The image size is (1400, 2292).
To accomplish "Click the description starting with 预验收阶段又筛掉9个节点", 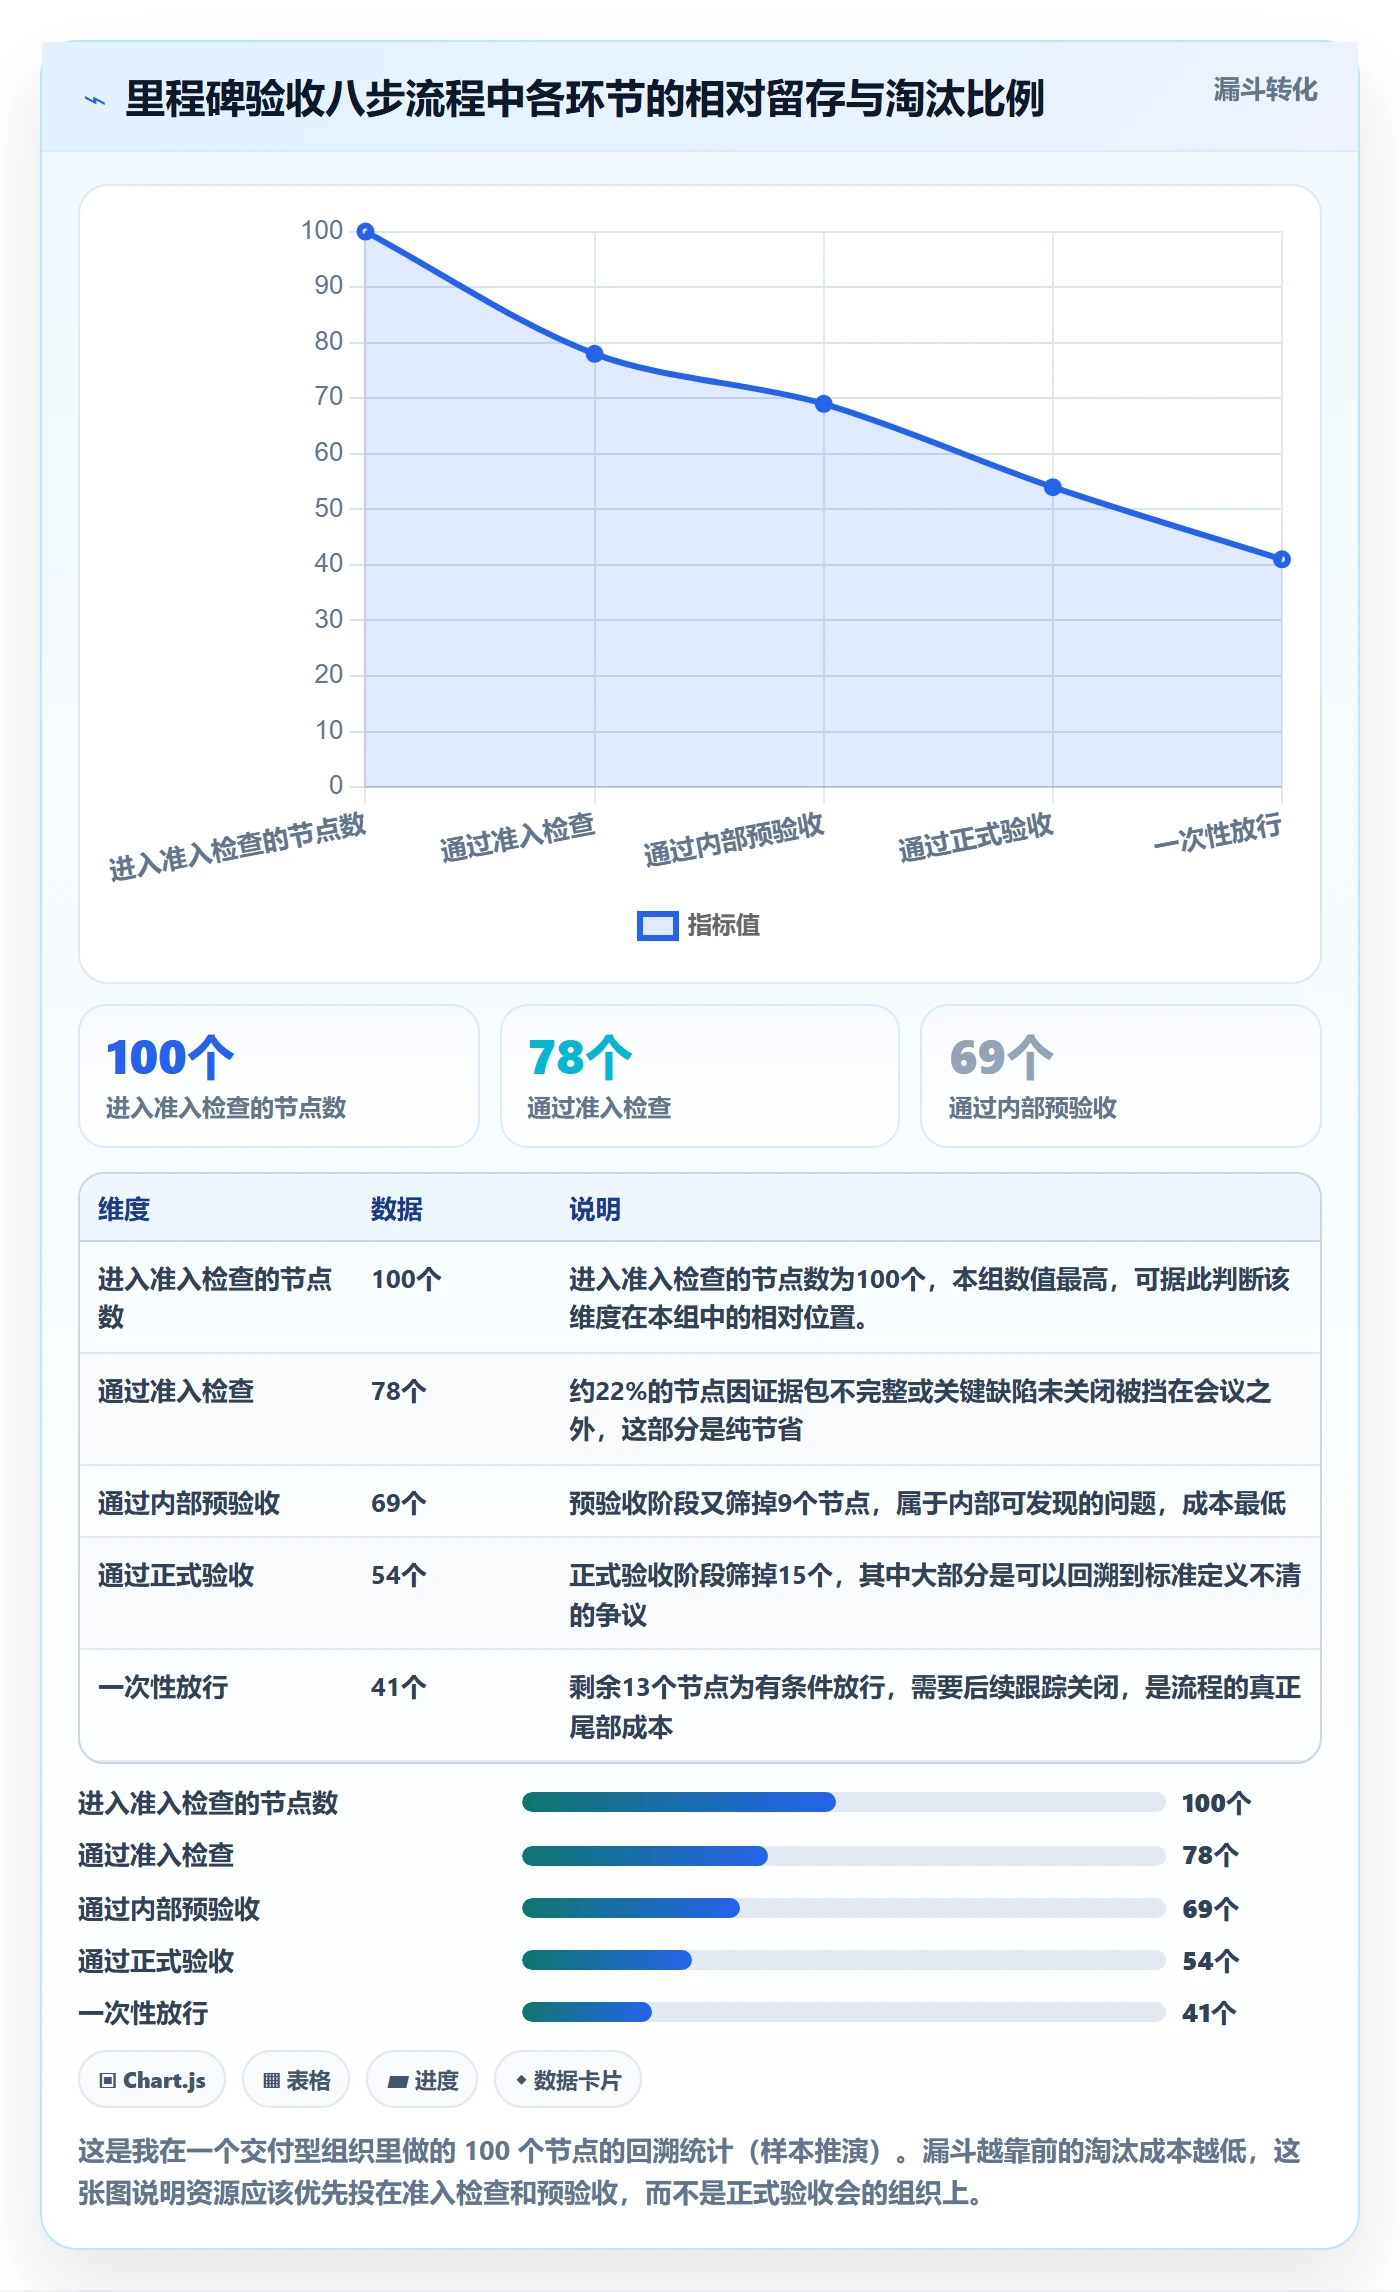I will (927, 1503).
